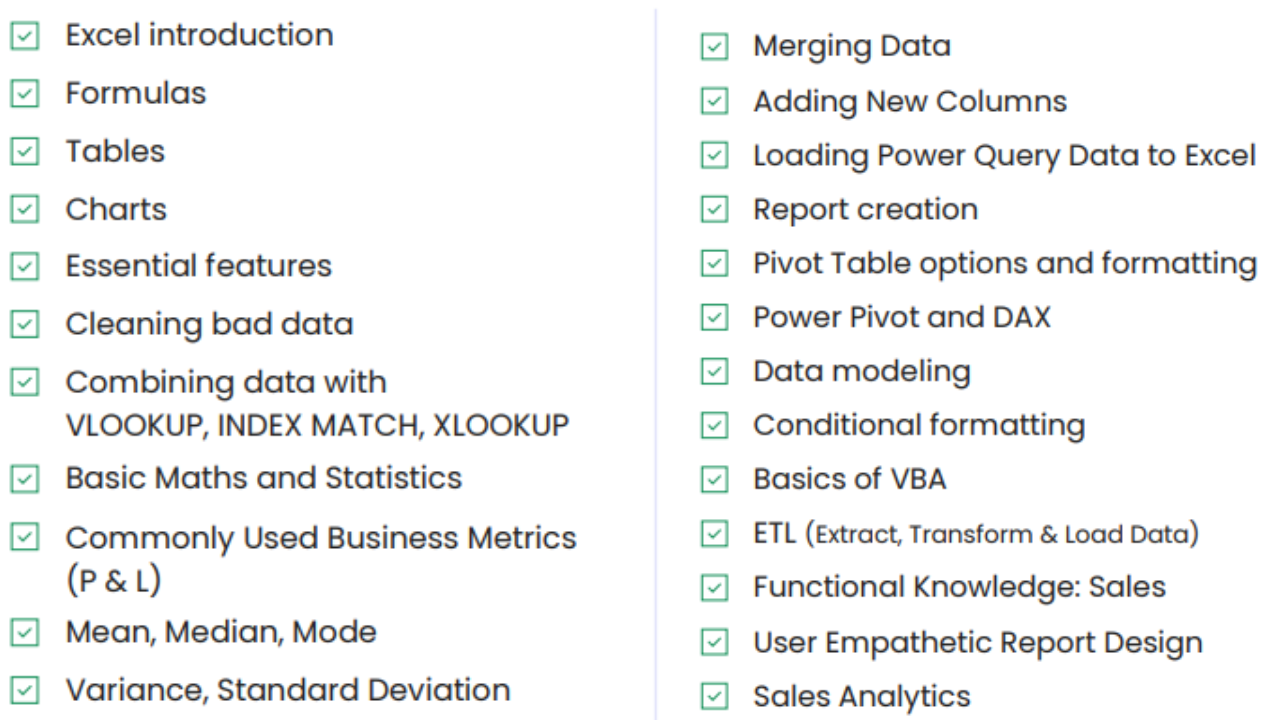Toggle the Excel introduction checkbox
This screenshot has width=1280, height=720.
[x=25, y=36]
